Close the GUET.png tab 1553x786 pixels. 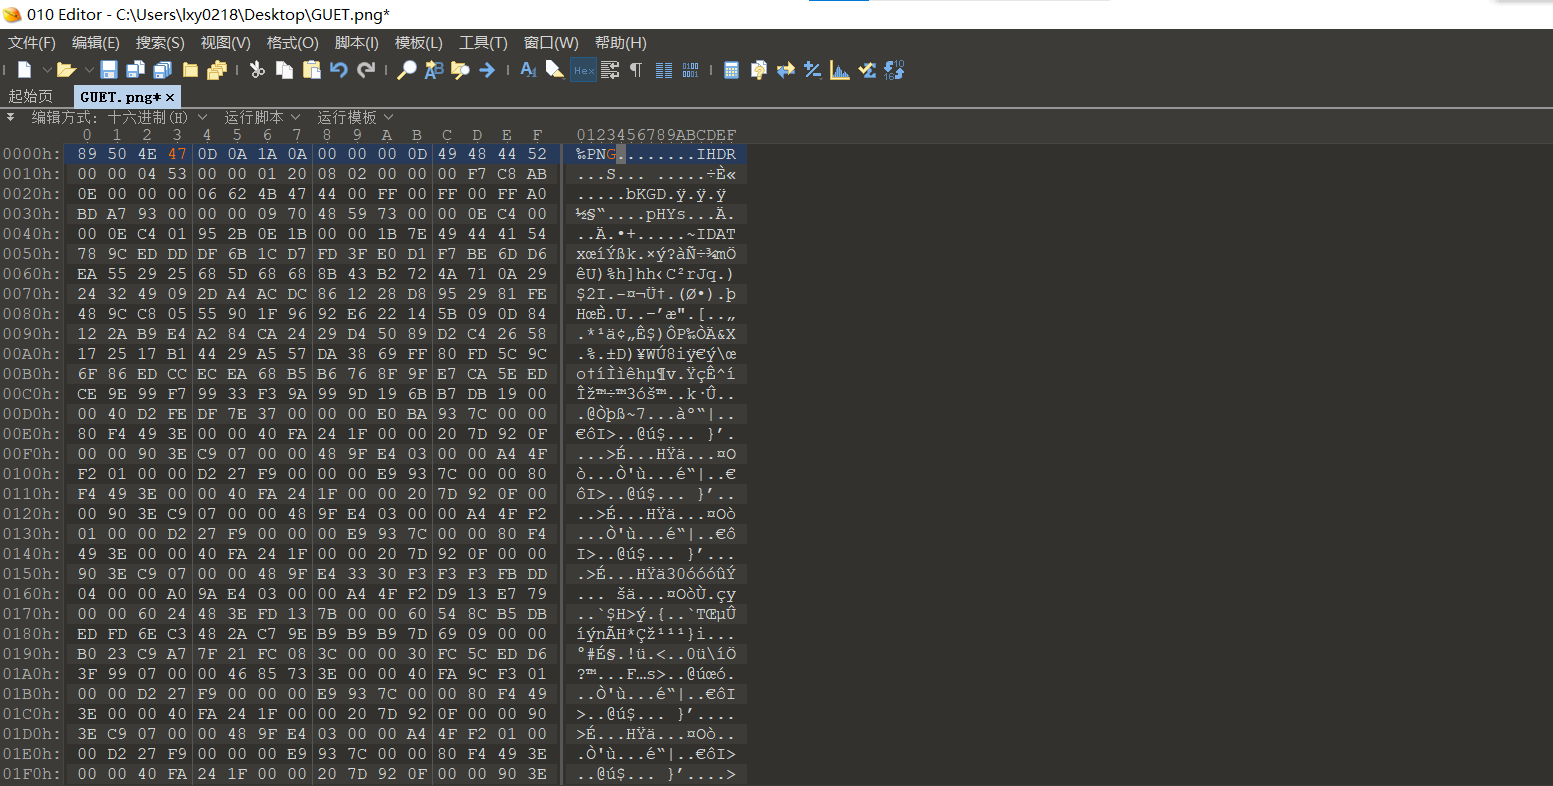[170, 97]
